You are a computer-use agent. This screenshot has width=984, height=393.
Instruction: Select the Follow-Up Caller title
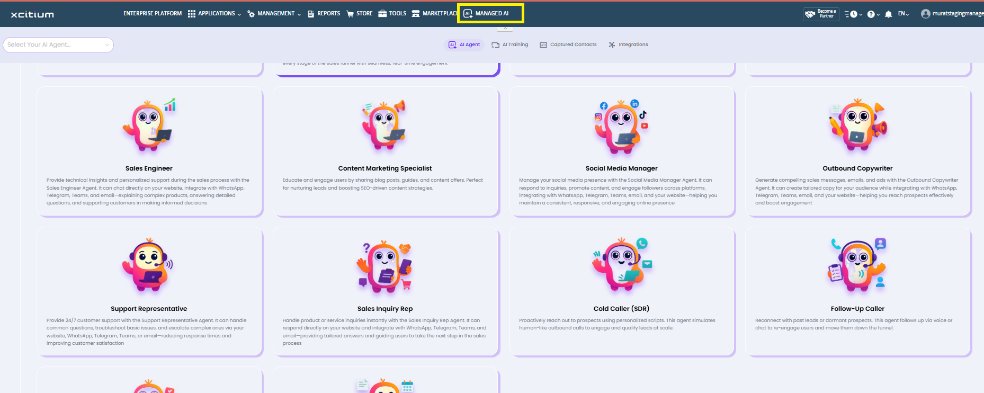coord(857,309)
